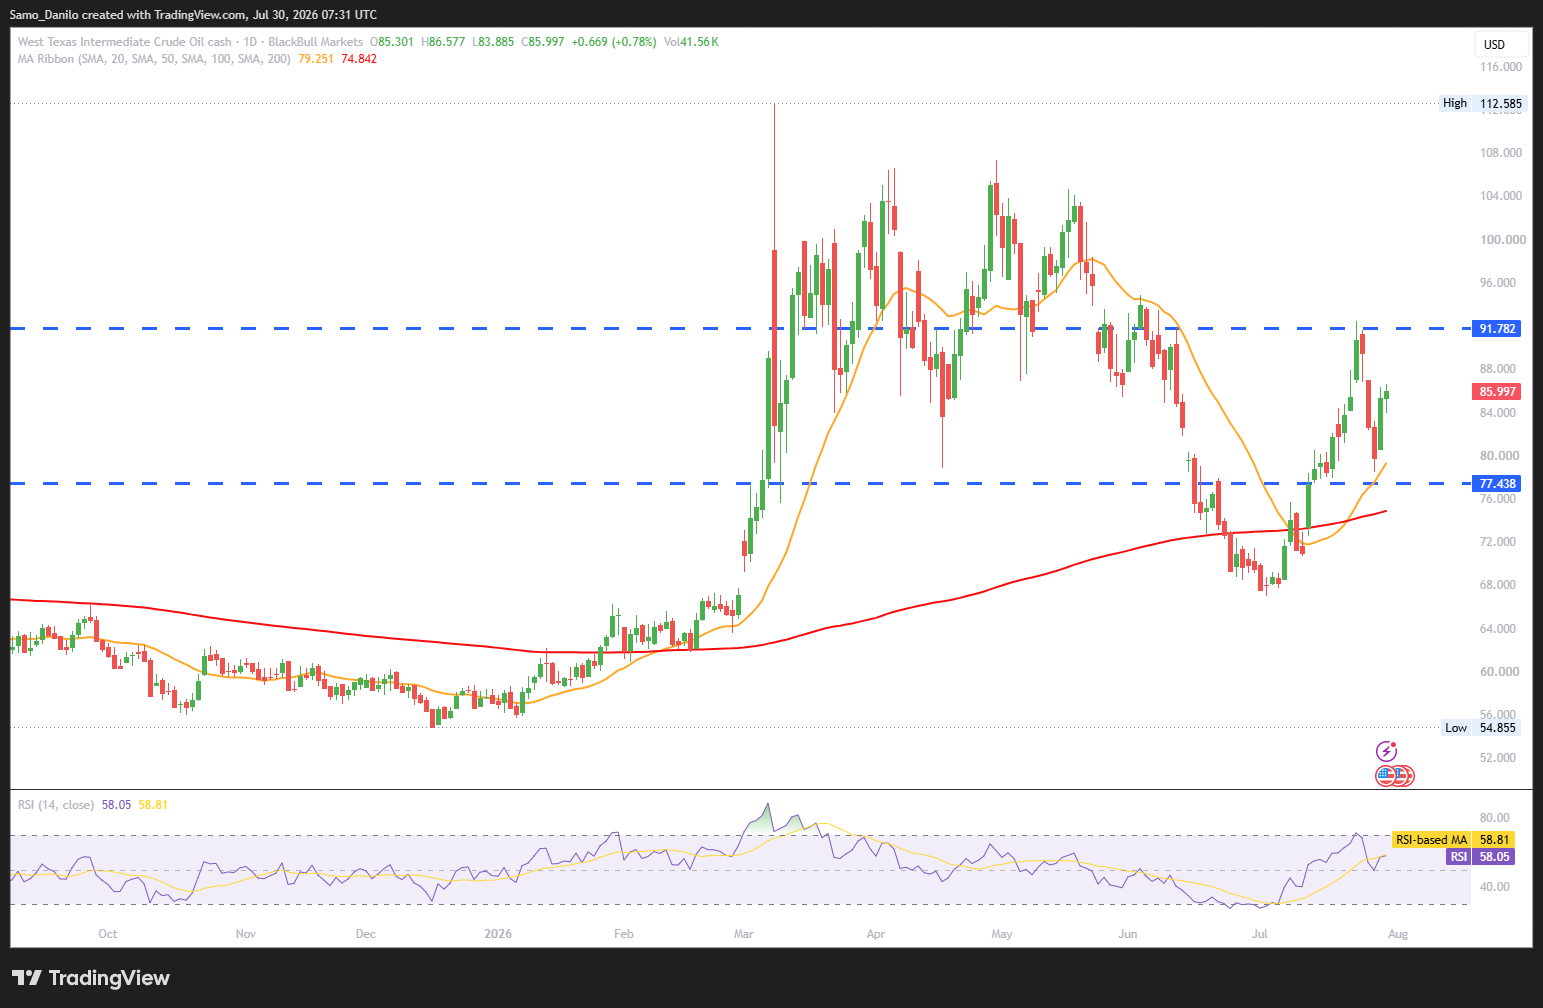The width and height of the screenshot is (1543, 1008).
Task: Click the 80.000 price axis tick
Action: [1498, 456]
